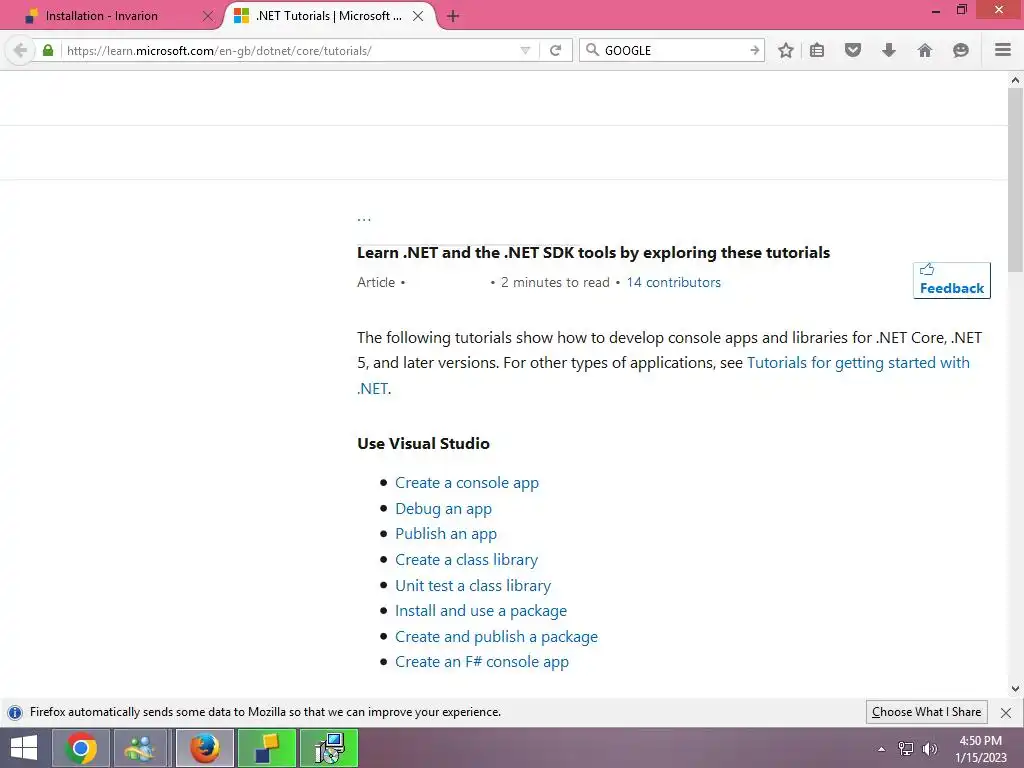
Task: Open Tutorials for getting started with .NET link
Action: (858, 362)
